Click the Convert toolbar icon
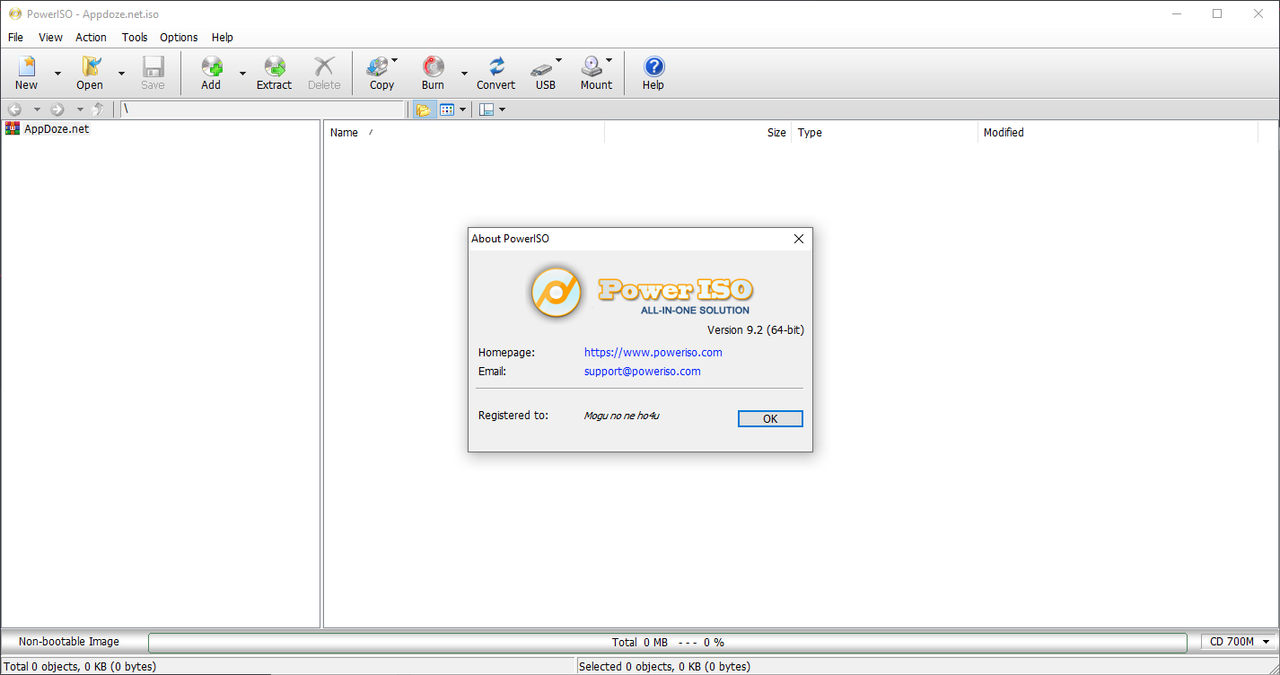The width and height of the screenshot is (1280, 675). coord(496,66)
